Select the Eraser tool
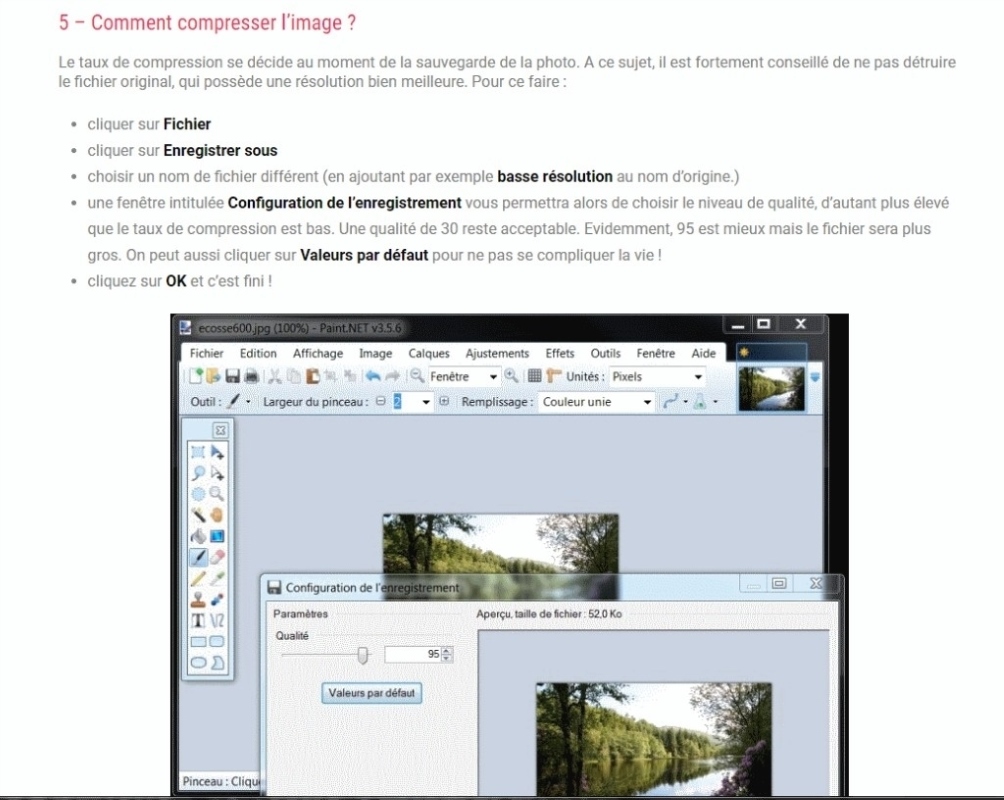Image resolution: width=1004 pixels, height=800 pixels. [x=217, y=557]
